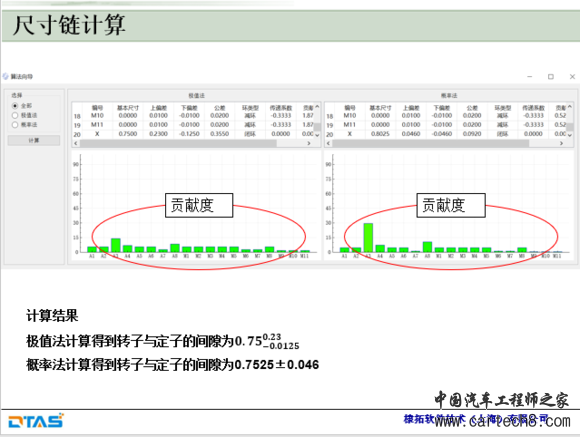The height and width of the screenshot is (437, 580).
Task: Select row M11 in the left table
Action: [x=192, y=125]
